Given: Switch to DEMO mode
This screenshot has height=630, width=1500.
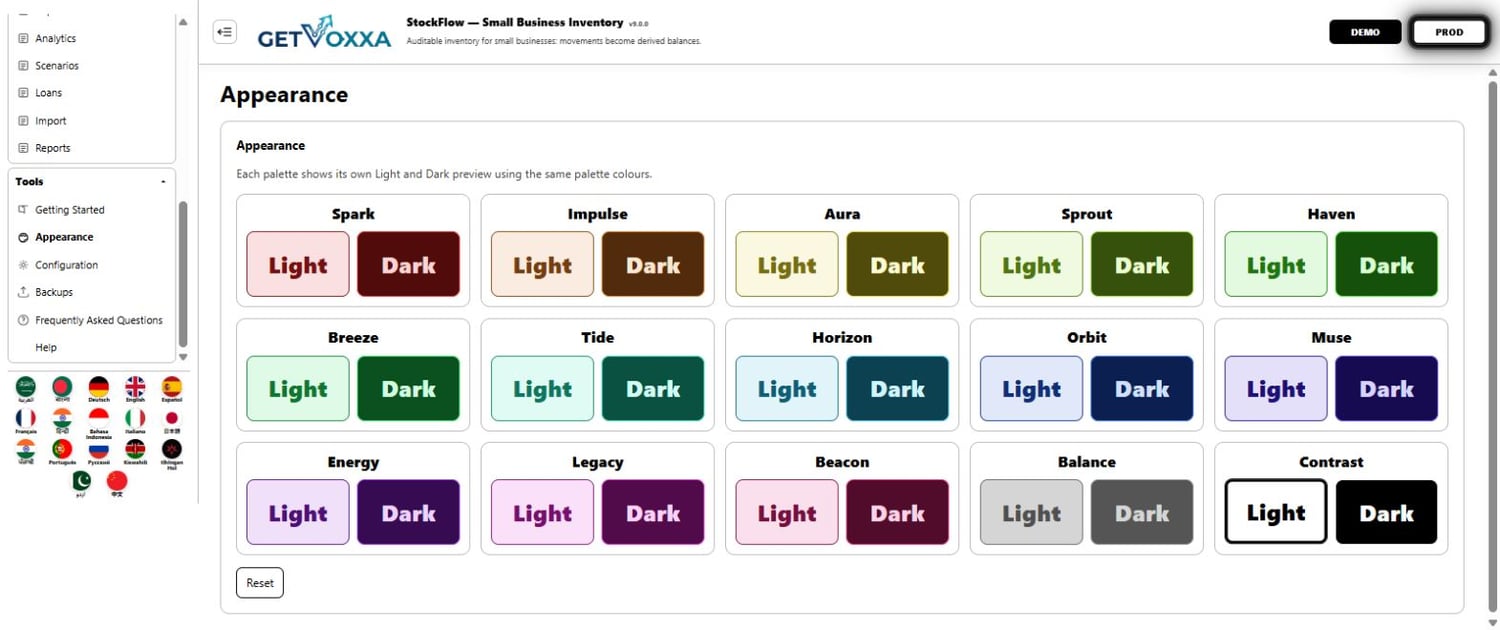Looking at the screenshot, I should [1365, 32].
